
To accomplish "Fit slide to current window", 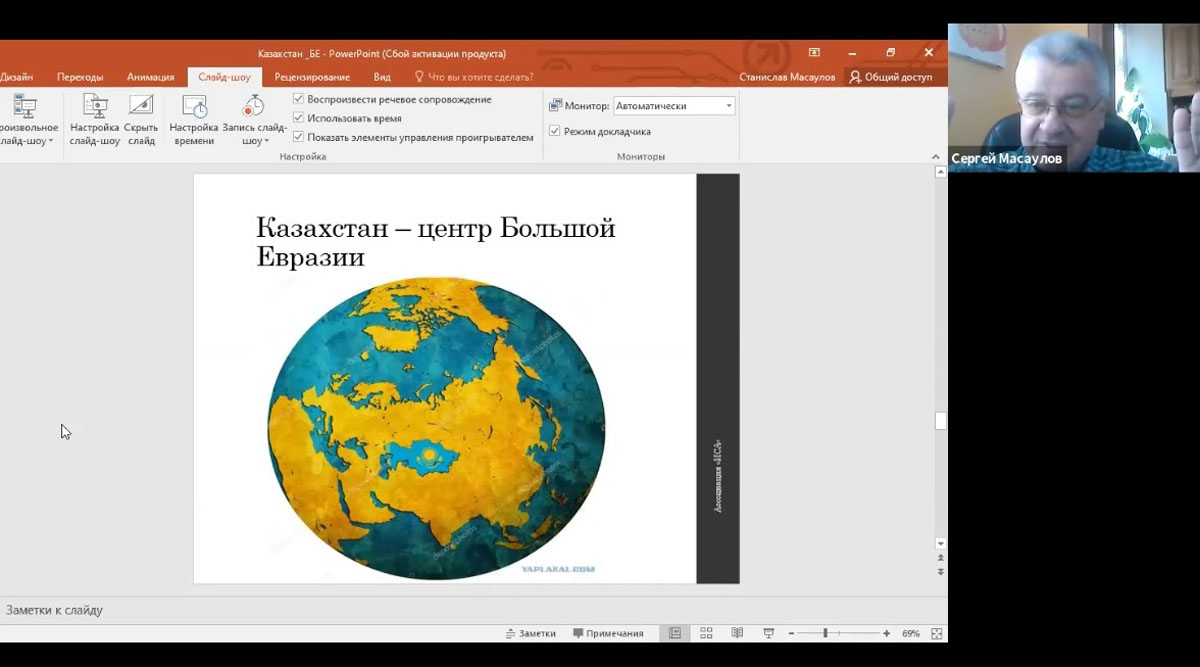I will tap(936, 633).
